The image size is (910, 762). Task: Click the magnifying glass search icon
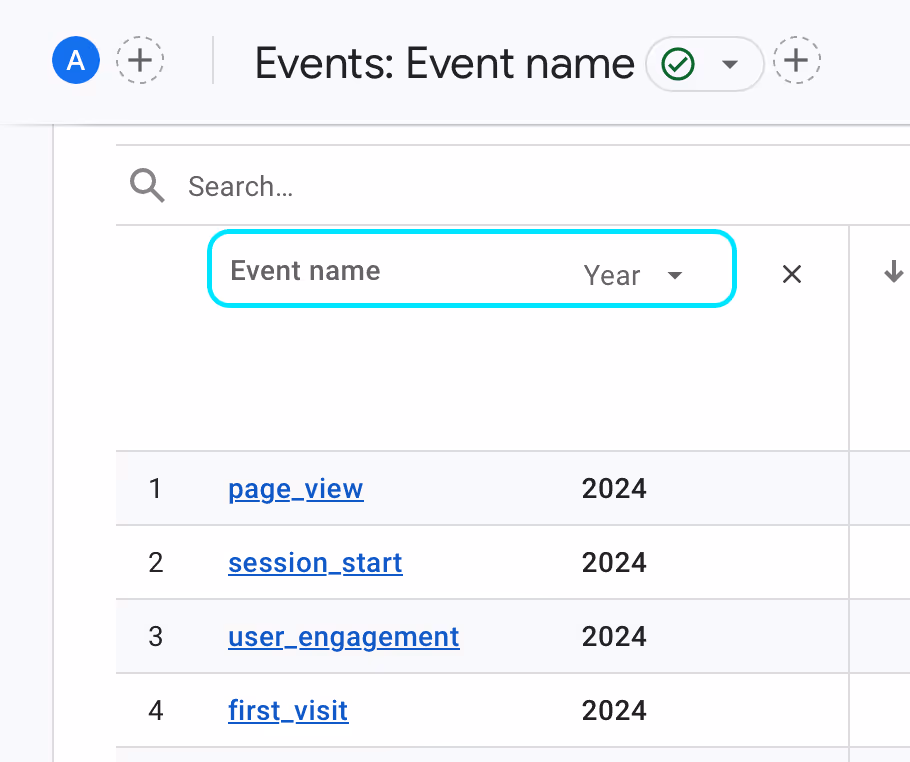147,186
